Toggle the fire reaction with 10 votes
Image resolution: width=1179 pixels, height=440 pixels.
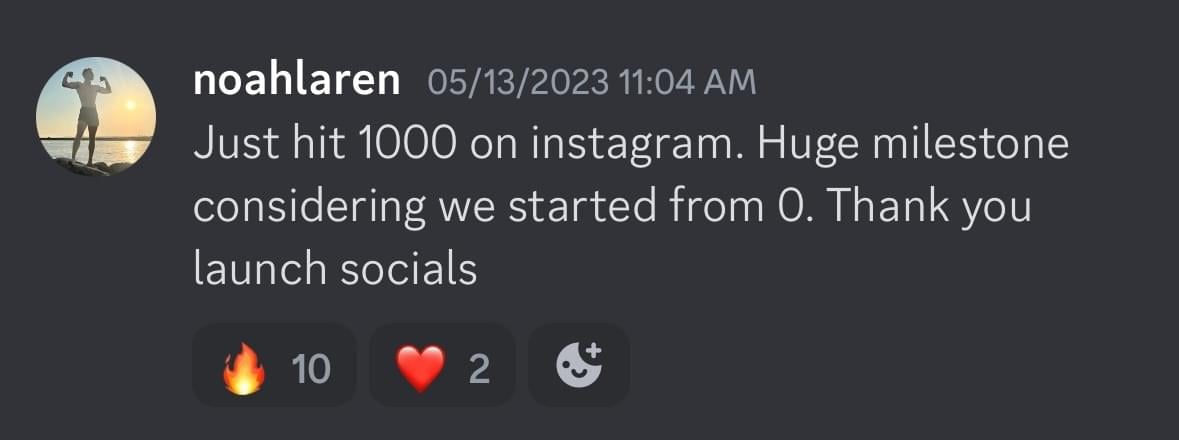point(274,366)
